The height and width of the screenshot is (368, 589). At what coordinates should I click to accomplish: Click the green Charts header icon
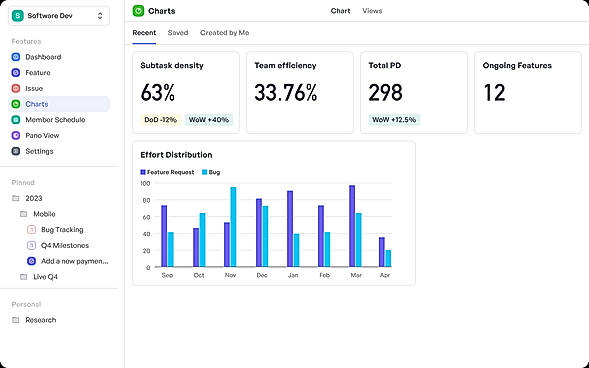(139, 11)
